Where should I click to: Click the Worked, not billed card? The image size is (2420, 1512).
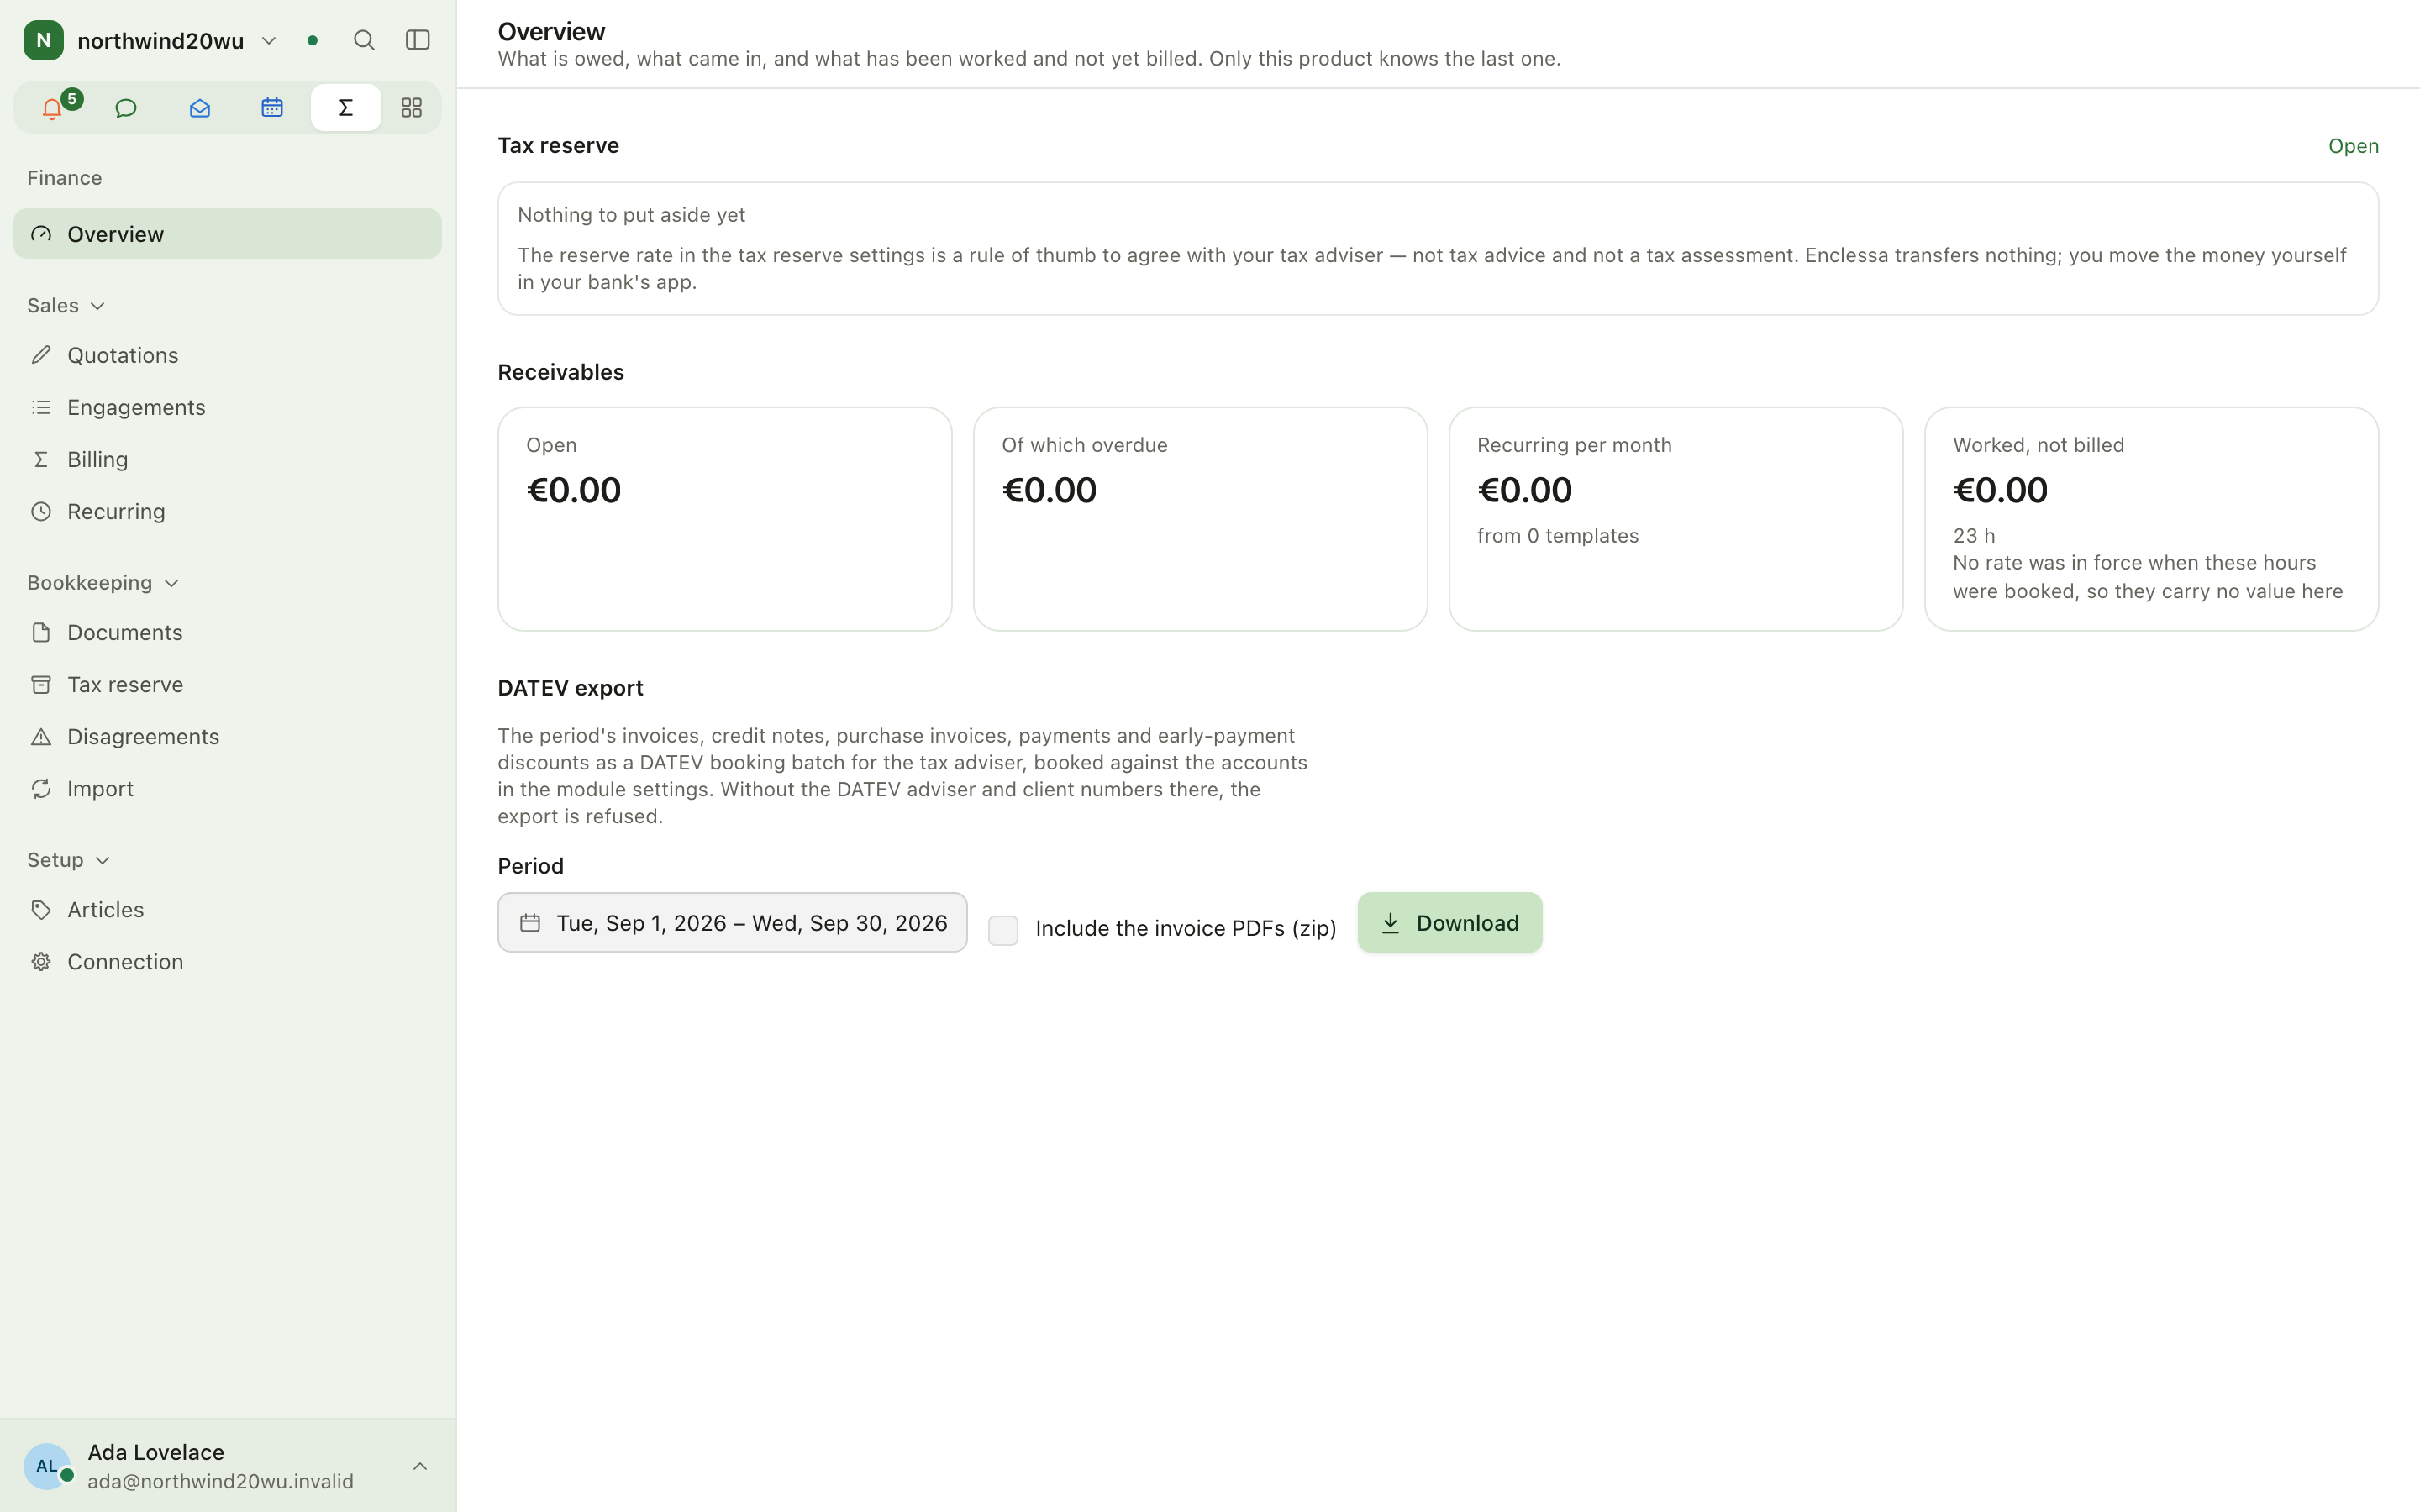(2151, 519)
